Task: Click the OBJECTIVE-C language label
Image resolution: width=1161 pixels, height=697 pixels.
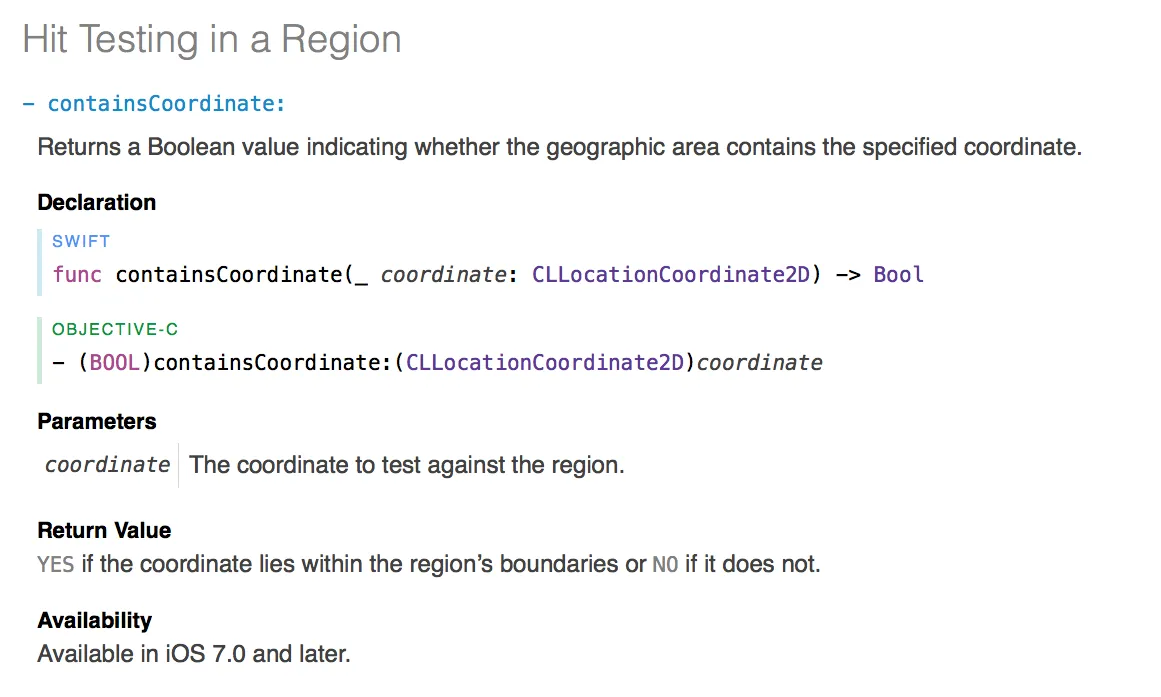Action: [115, 329]
